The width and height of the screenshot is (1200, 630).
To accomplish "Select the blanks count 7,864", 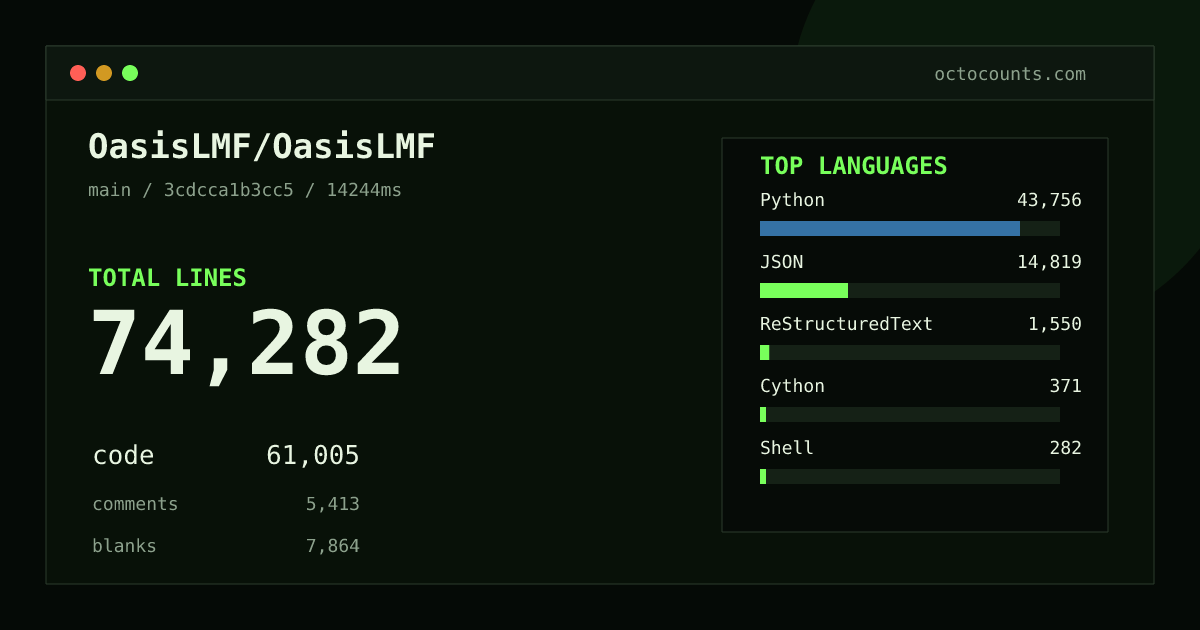I will (333, 546).
